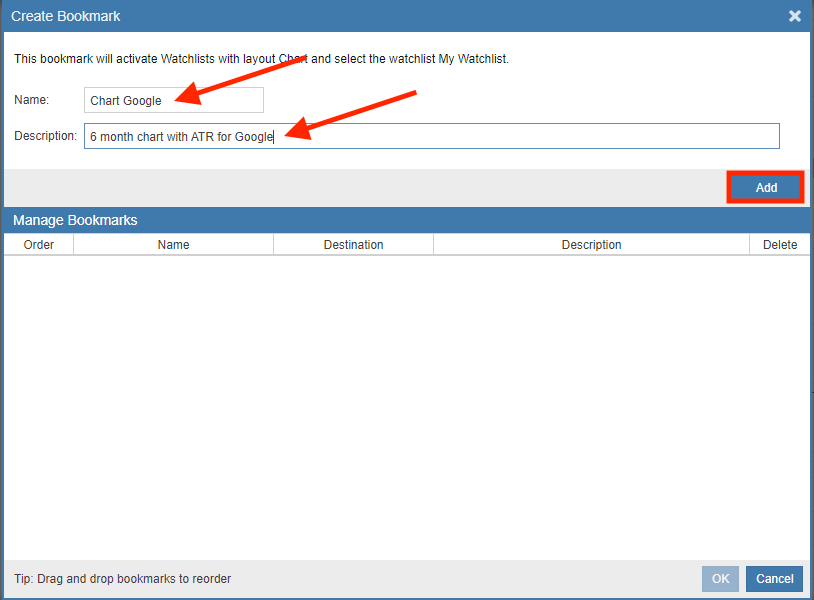This screenshot has width=814, height=600.
Task: Cancel the bookmark dialog
Action: (775, 579)
